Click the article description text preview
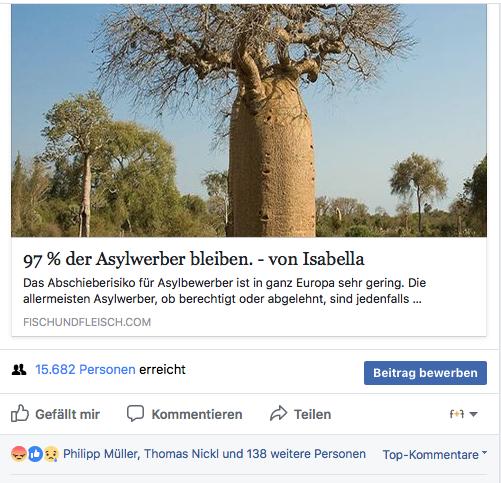The image size is (501, 483). (x=224, y=291)
